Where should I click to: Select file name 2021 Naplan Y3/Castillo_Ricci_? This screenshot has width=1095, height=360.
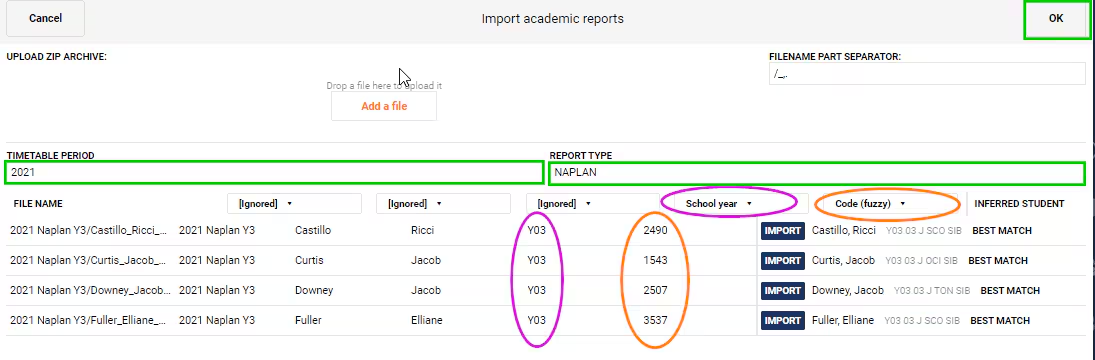click(89, 231)
